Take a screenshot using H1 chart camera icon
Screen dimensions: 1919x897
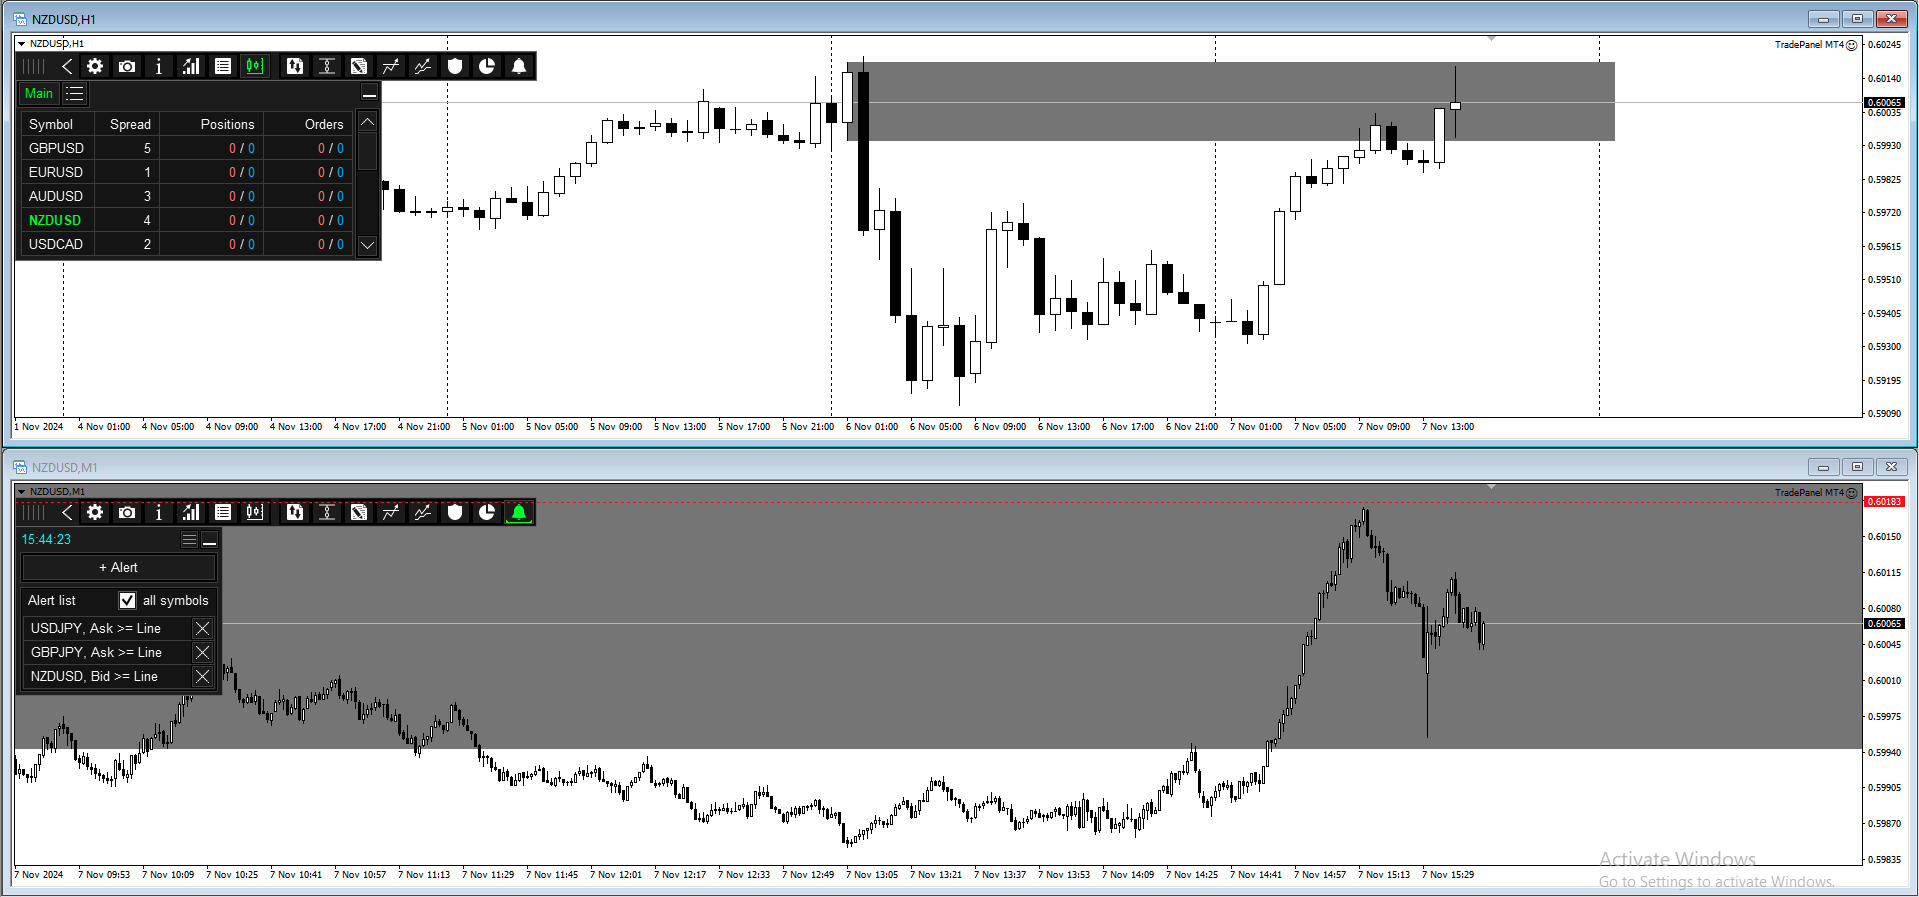[x=127, y=66]
